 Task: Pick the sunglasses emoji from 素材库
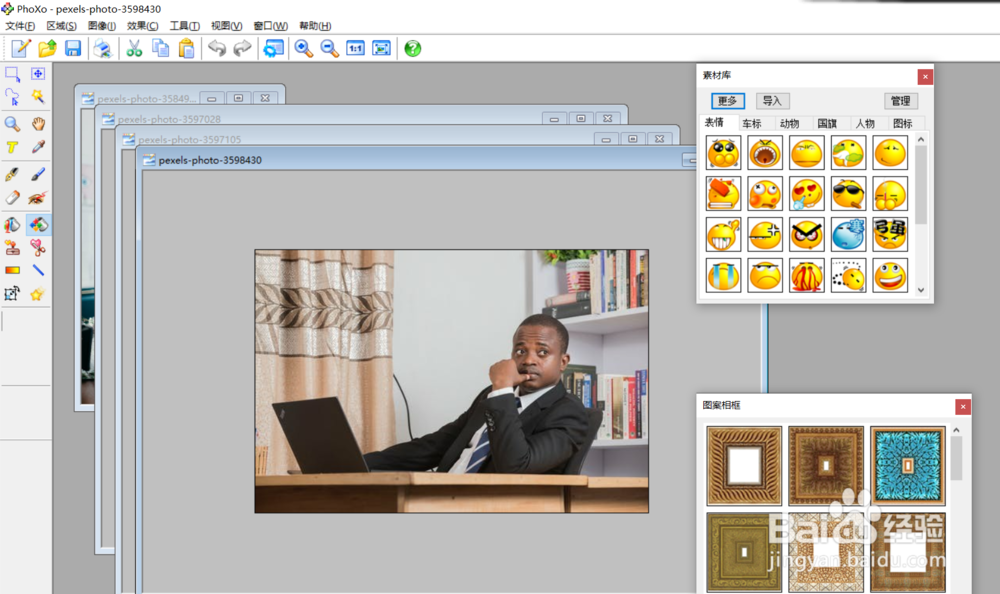click(848, 193)
